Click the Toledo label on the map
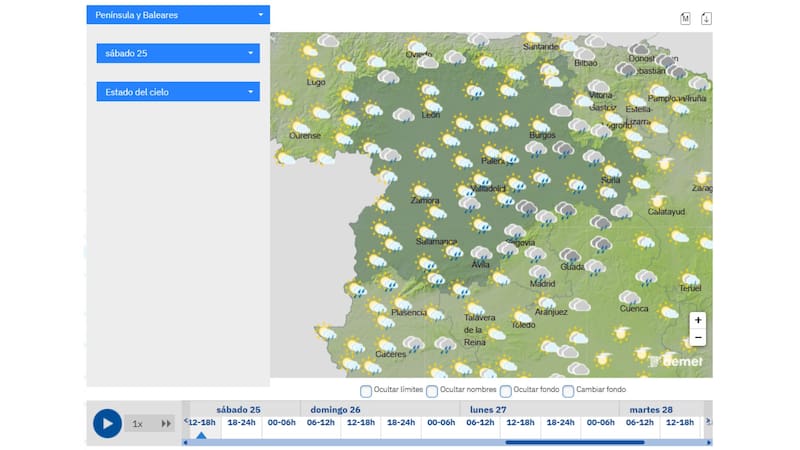 pos(523,325)
